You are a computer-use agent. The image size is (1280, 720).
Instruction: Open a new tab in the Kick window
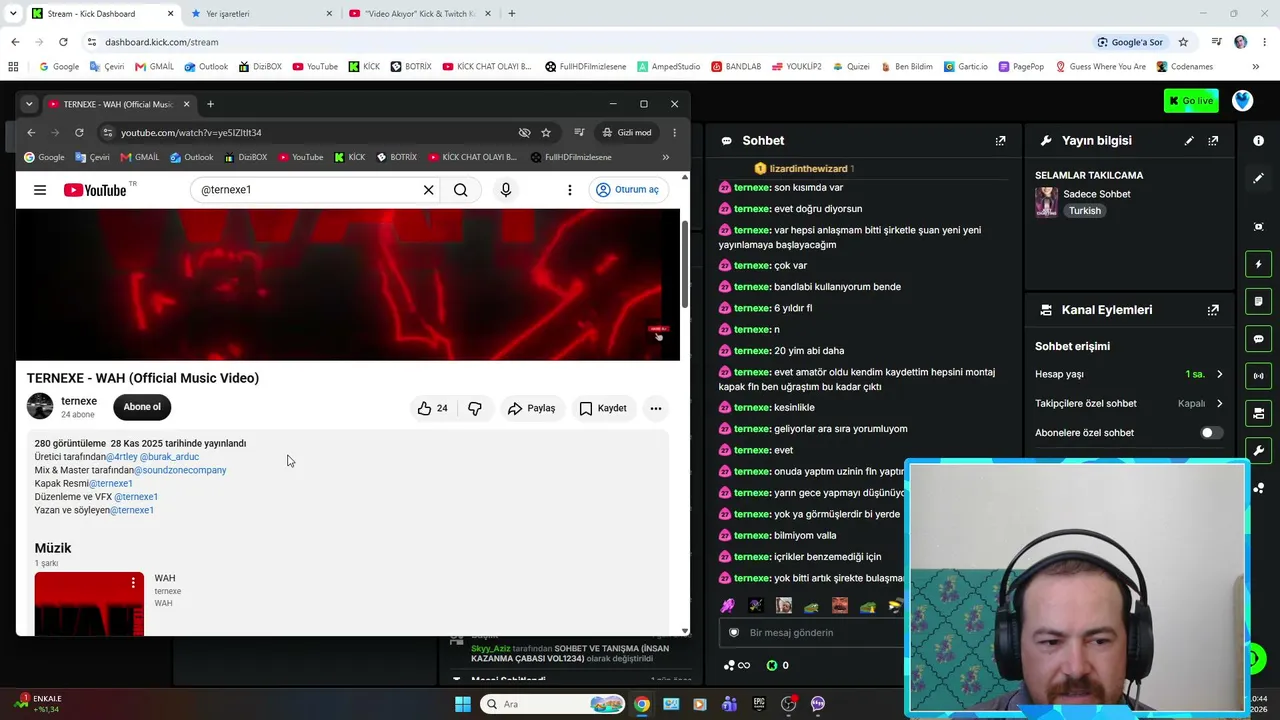click(x=512, y=14)
